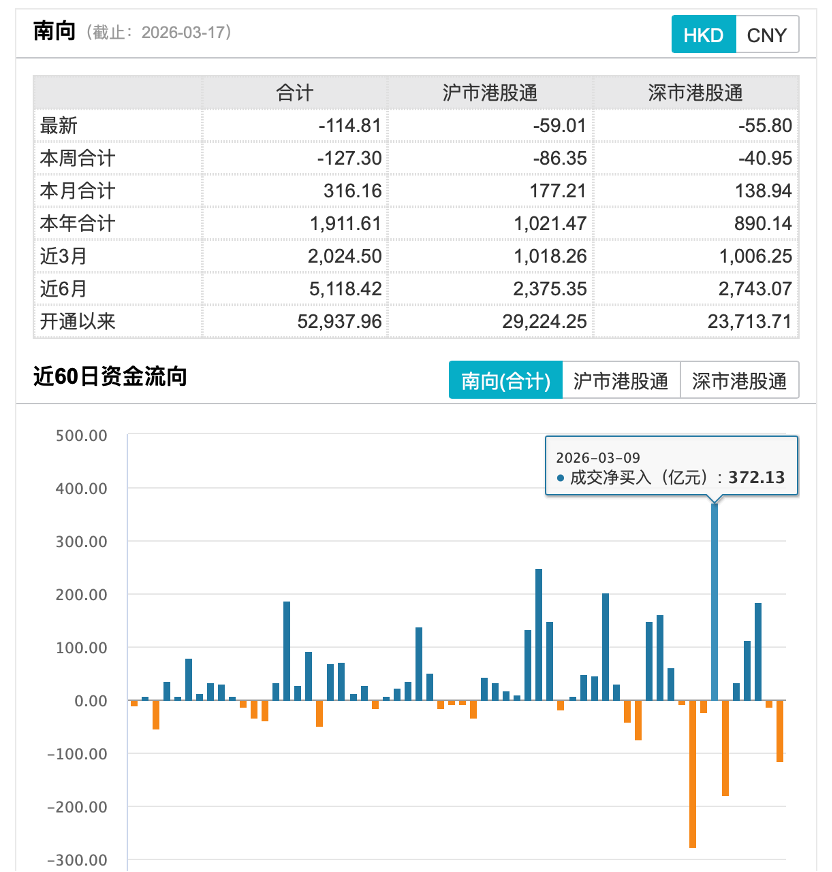Click the tooltip showing 372.13 亿元
The image size is (832, 872).
670,466
